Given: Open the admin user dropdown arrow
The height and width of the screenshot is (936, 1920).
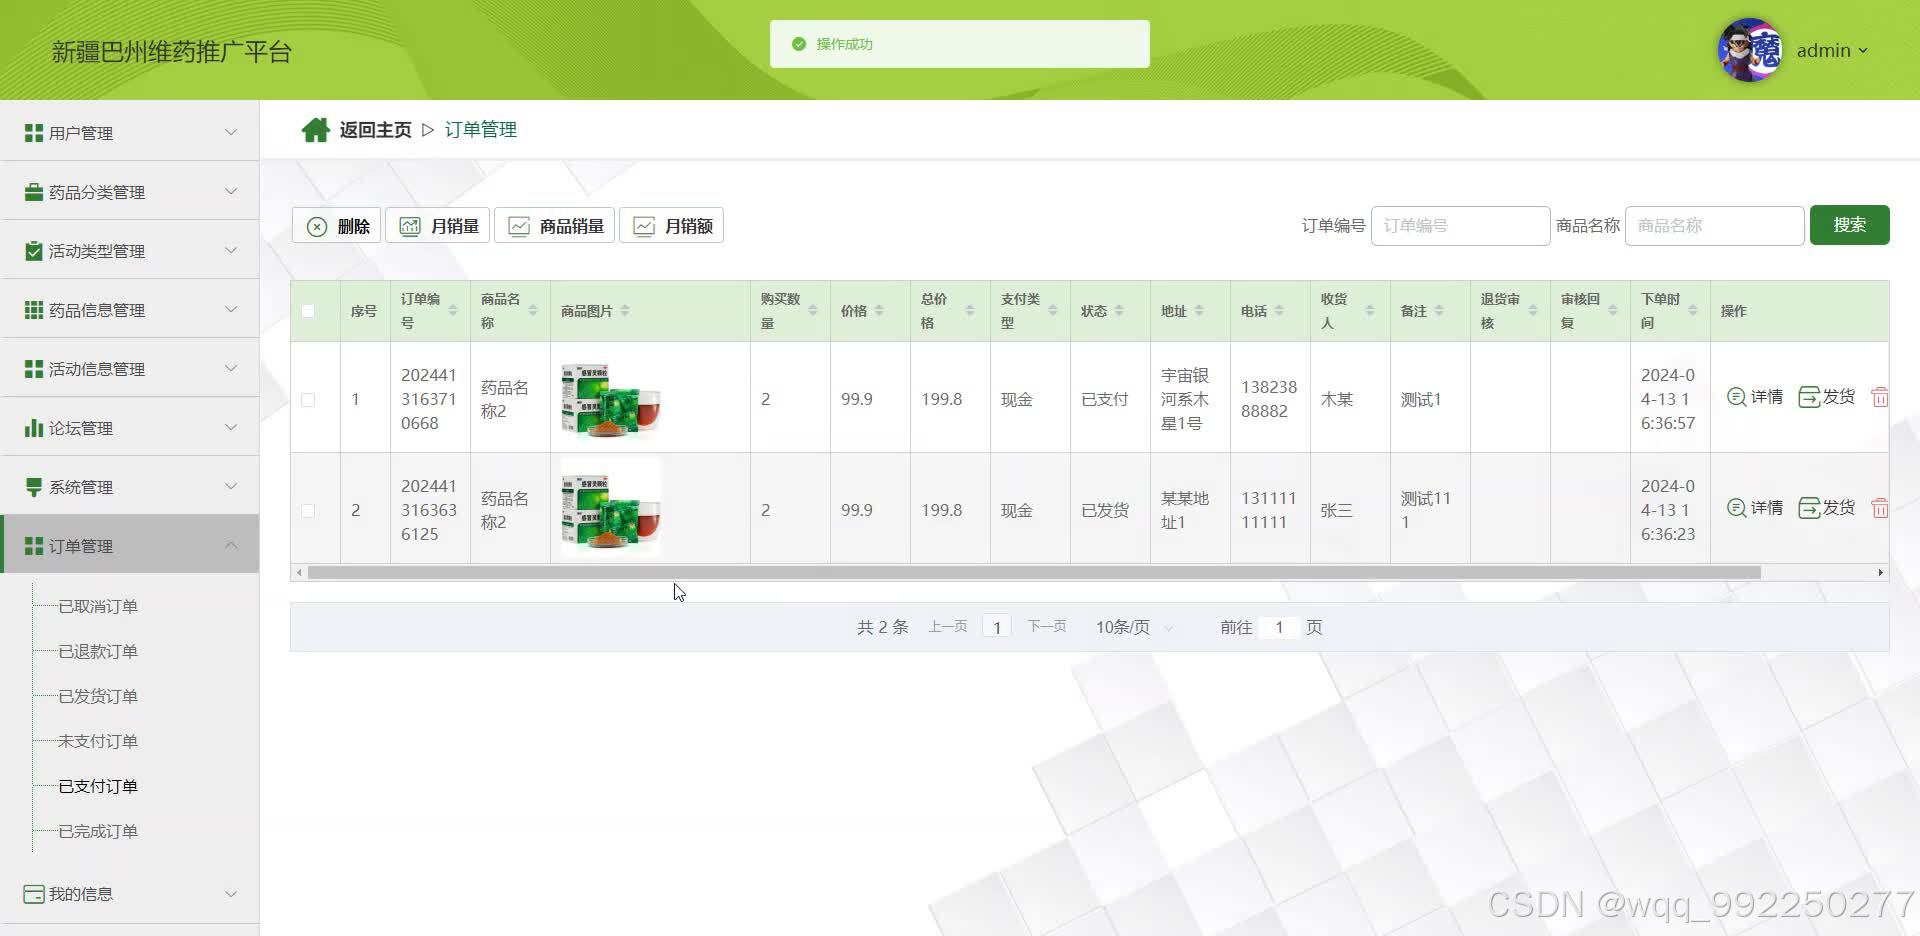Looking at the screenshot, I should click(x=1863, y=51).
